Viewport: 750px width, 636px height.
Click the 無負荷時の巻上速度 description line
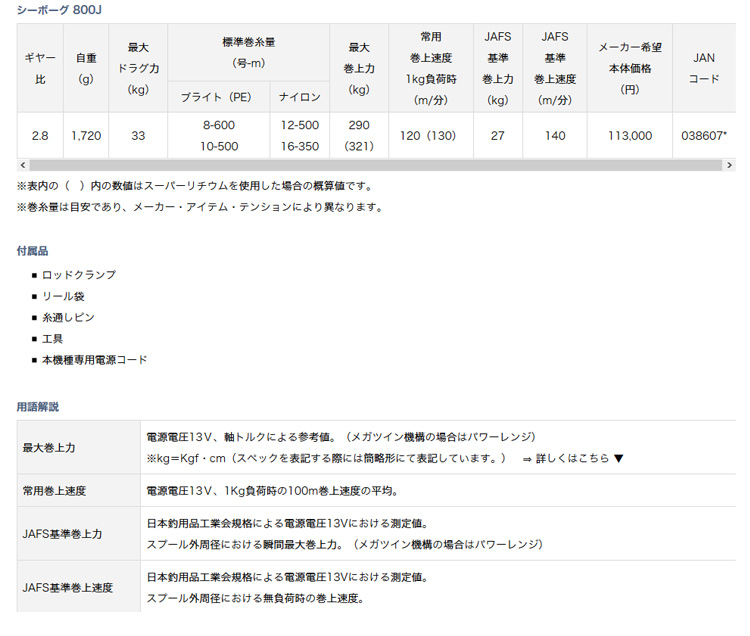point(255,598)
